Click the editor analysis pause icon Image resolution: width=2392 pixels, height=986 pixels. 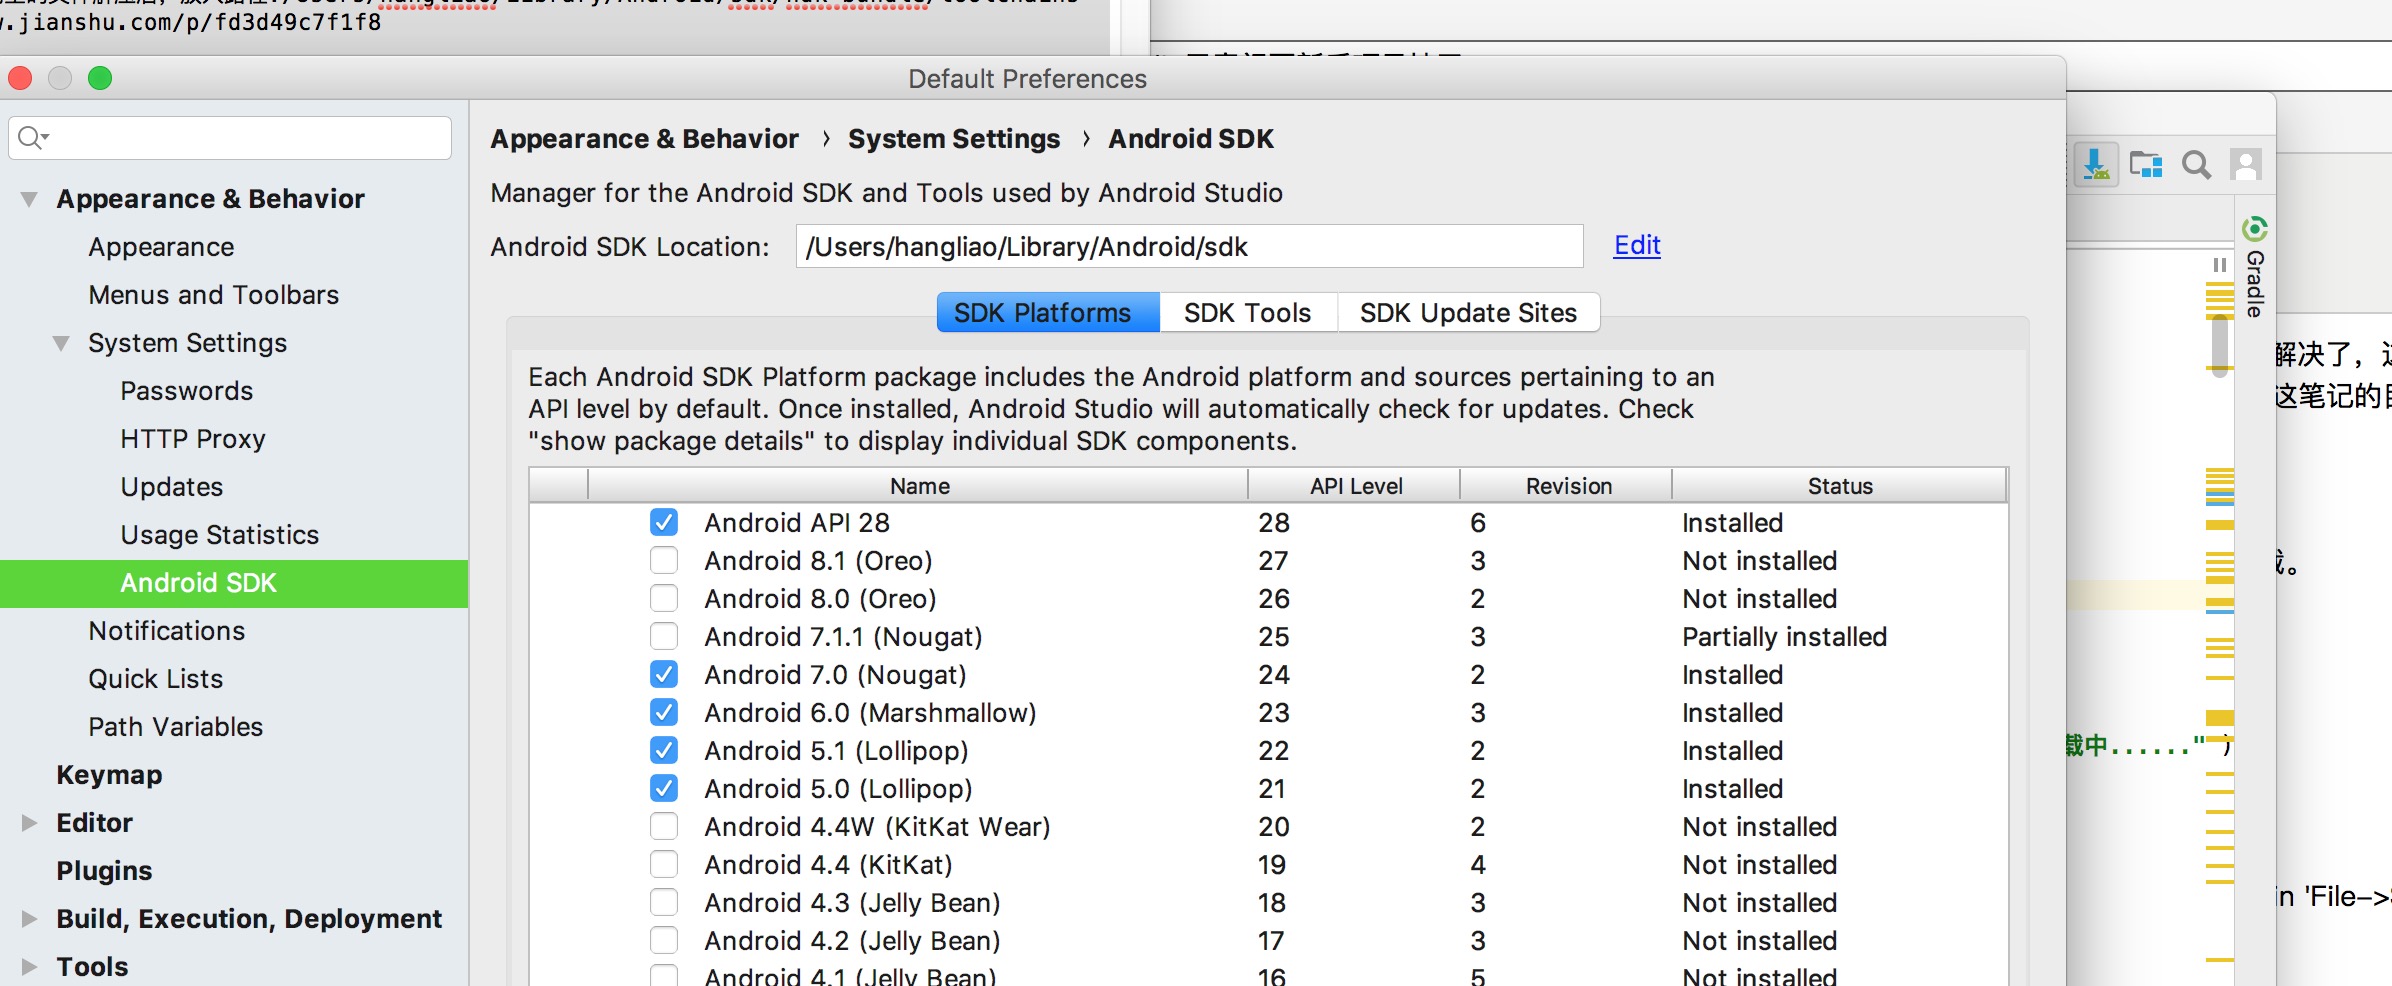pos(2220,265)
